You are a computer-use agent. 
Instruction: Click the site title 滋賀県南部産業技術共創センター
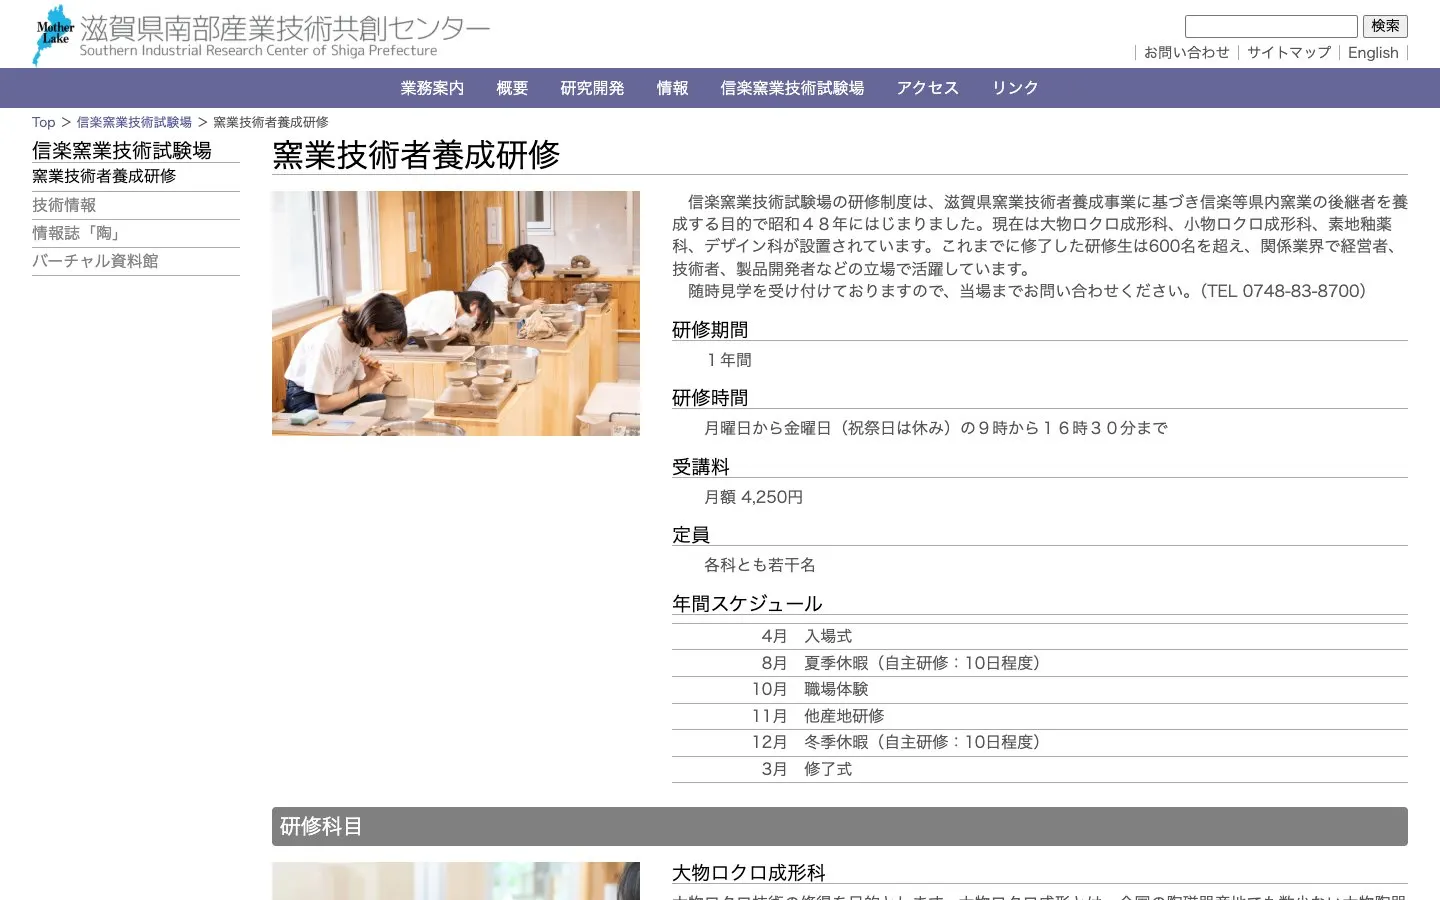click(285, 28)
